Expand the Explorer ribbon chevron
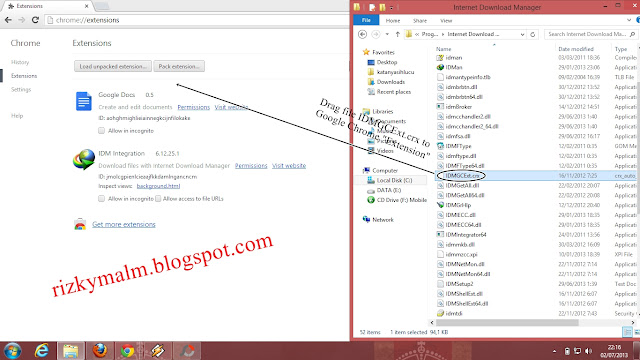 tap(629, 20)
